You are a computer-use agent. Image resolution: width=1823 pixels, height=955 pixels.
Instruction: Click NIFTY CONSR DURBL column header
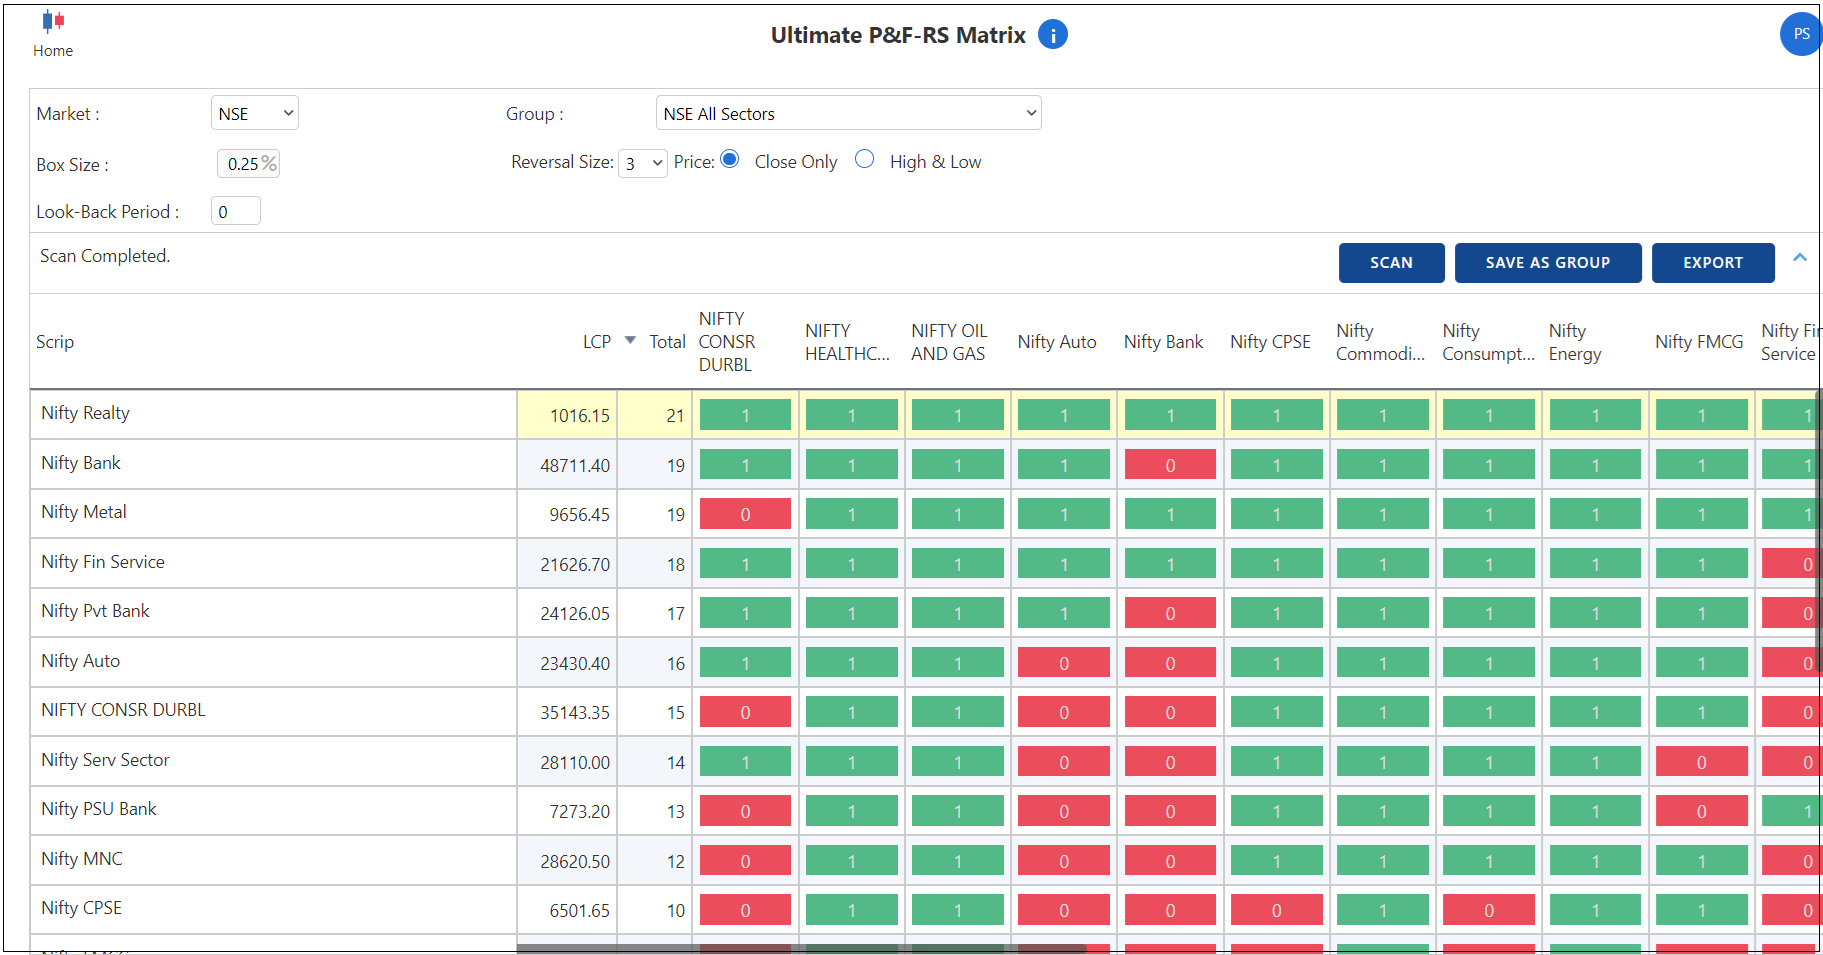[x=727, y=342]
